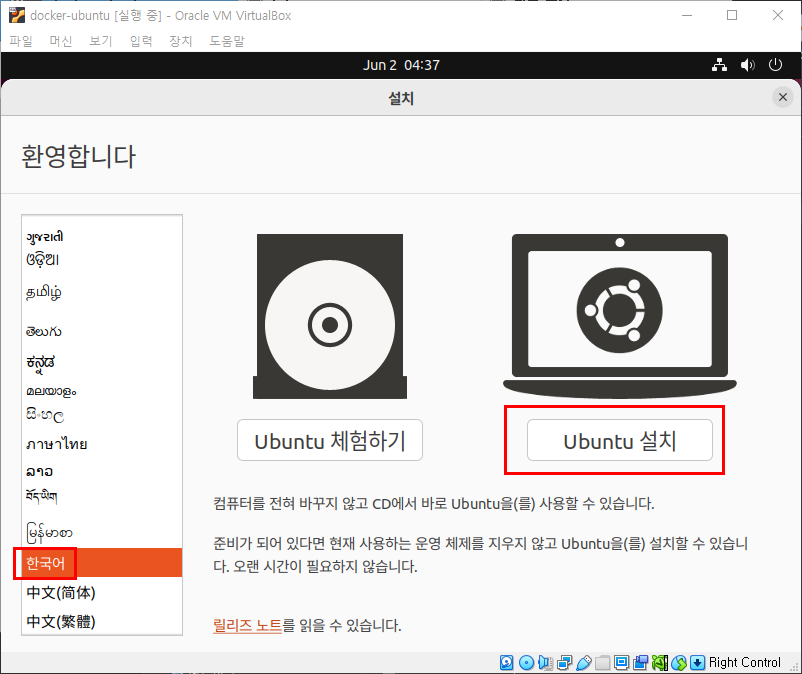Open the 장치 menu

point(181,41)
